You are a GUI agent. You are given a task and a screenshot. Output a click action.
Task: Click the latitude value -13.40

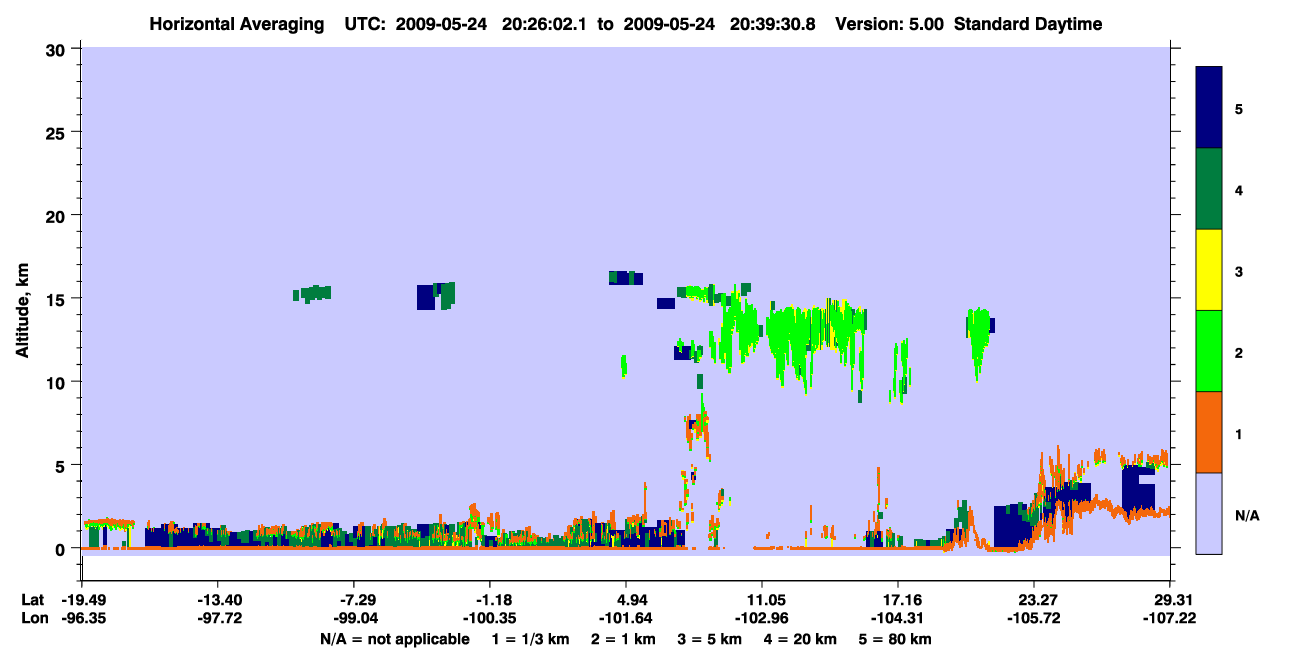pos(218,600)
